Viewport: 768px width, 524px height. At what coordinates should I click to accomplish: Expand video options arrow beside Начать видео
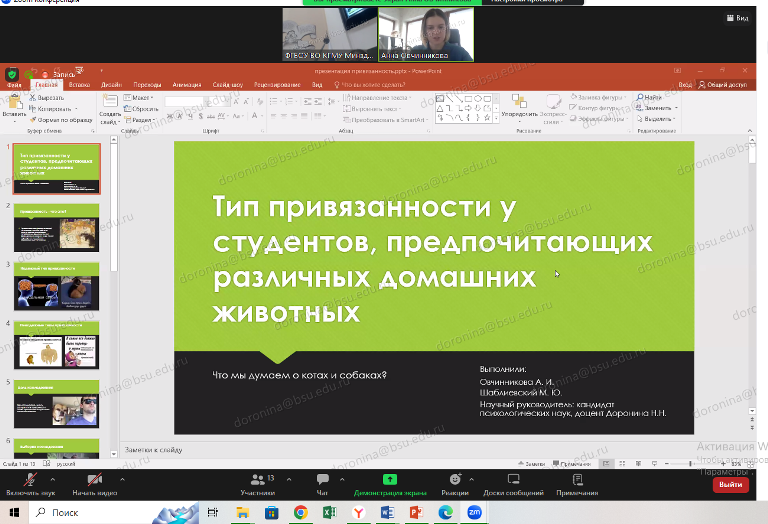pos(124,478)
